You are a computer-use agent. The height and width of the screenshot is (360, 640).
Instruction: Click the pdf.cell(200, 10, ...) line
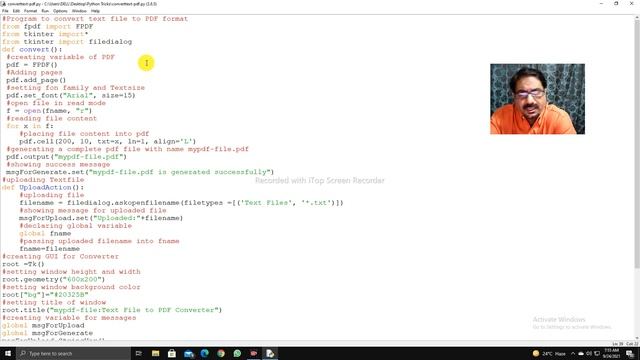(107, 142)
